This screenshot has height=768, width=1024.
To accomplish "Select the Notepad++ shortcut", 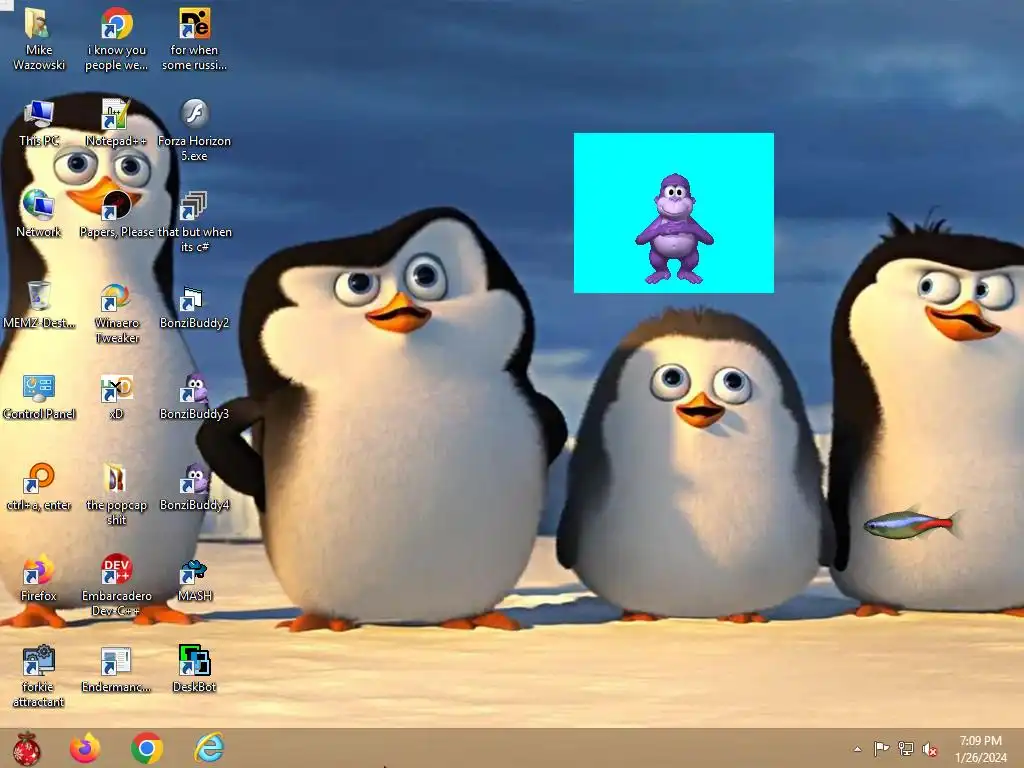I will coord(116,114).
